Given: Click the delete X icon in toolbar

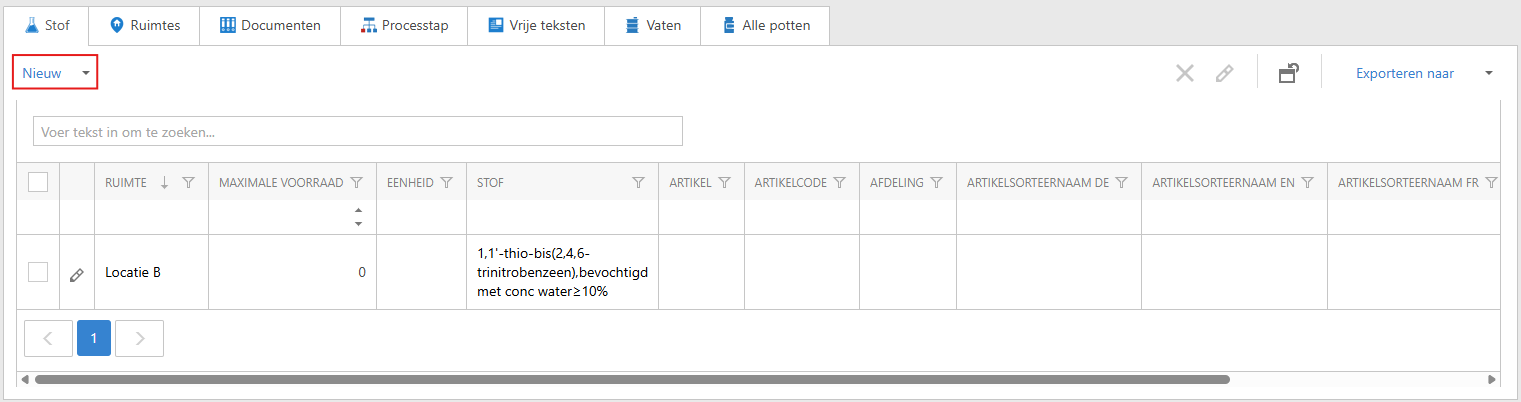Looking at the screenshot, I should click(x=1184, y=73).
